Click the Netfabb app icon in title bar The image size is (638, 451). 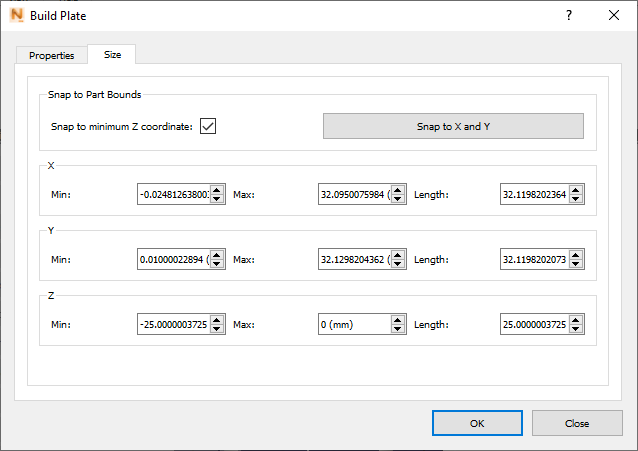click(x=15, y=15)
